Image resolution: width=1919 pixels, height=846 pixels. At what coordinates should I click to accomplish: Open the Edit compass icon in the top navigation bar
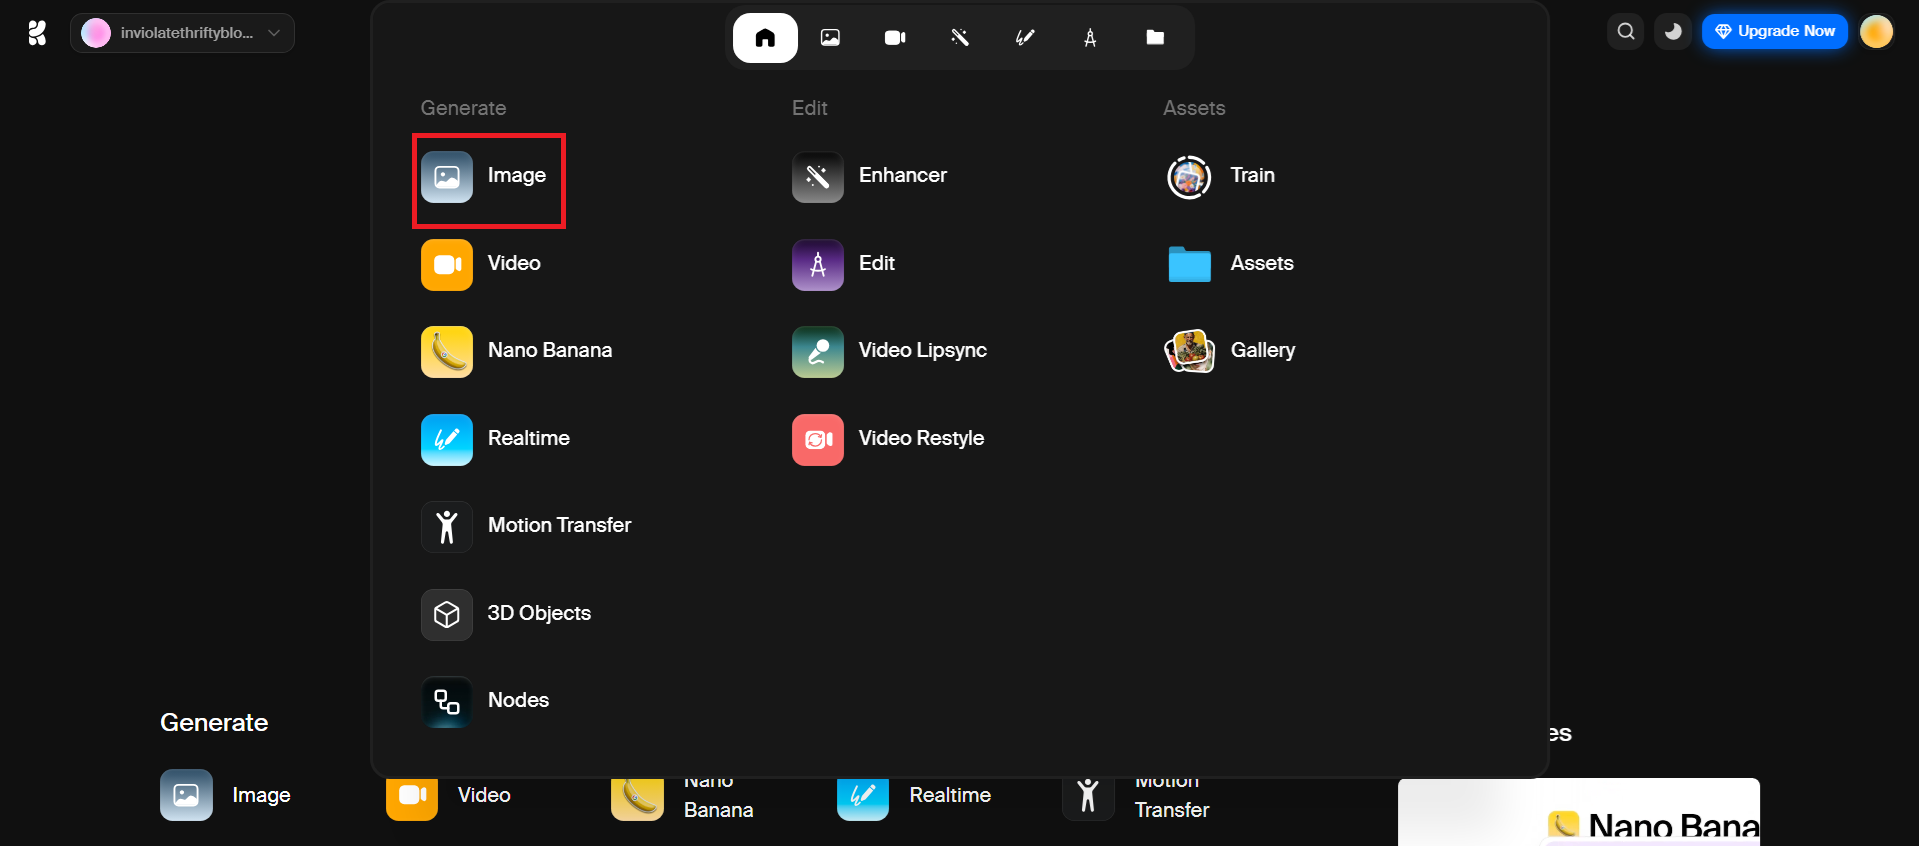tap(1090, 38)
